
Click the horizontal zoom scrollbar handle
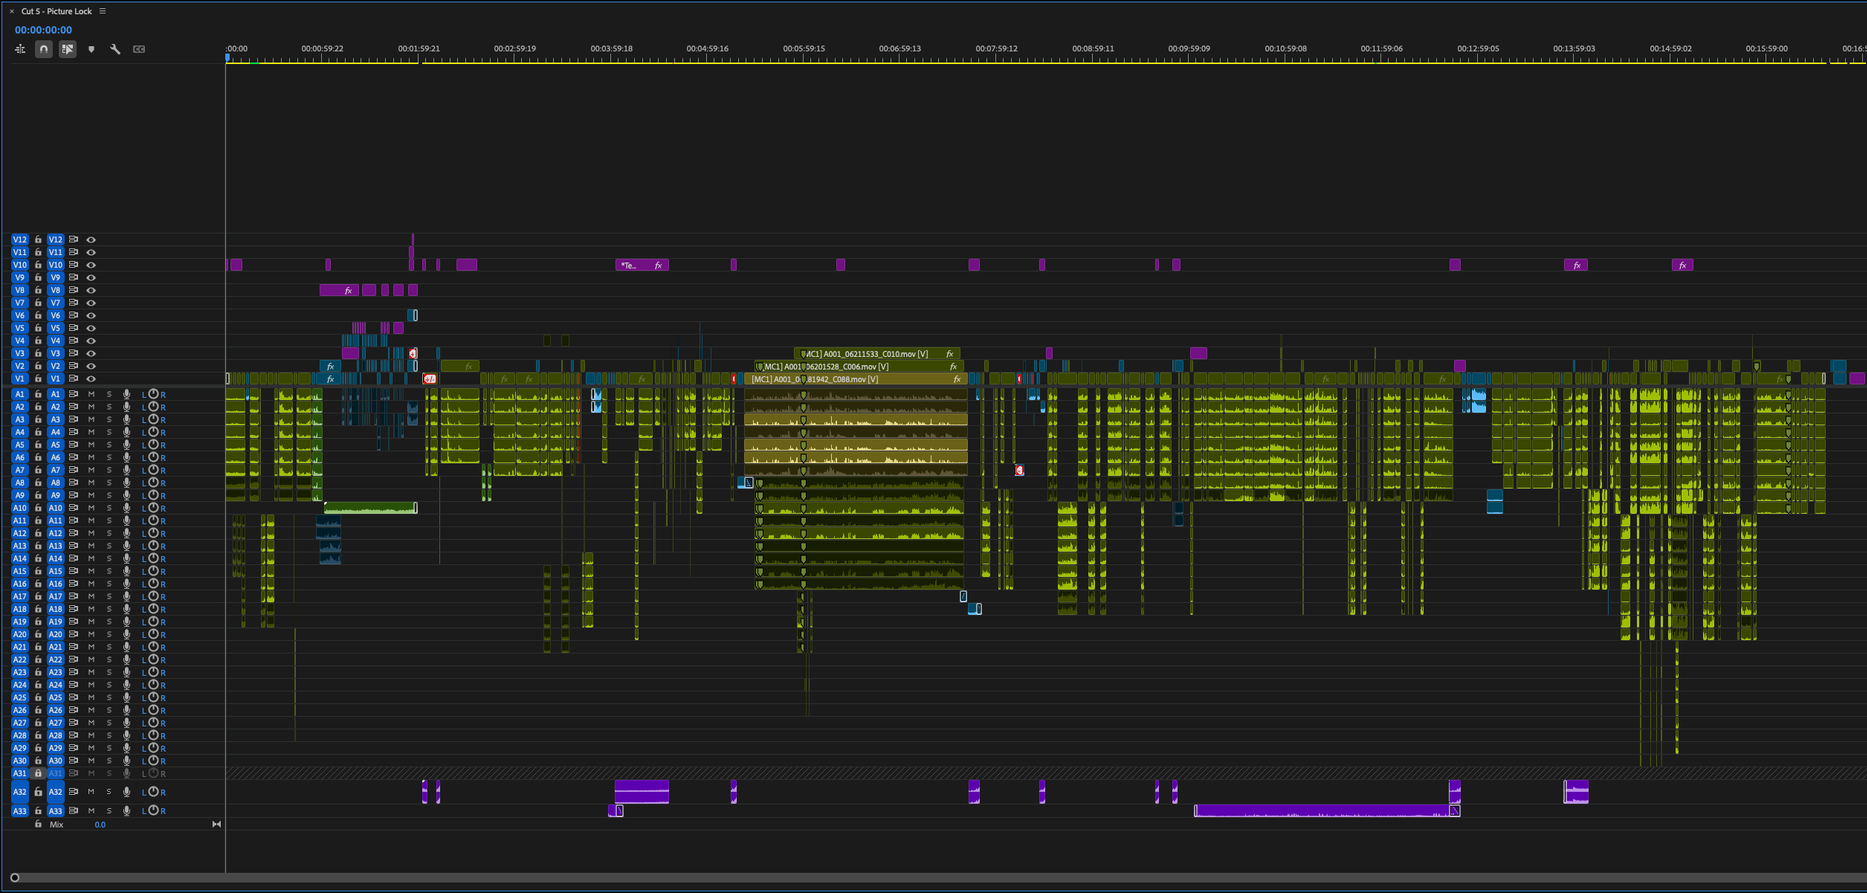pyautogui.click(x=14, y=878)
